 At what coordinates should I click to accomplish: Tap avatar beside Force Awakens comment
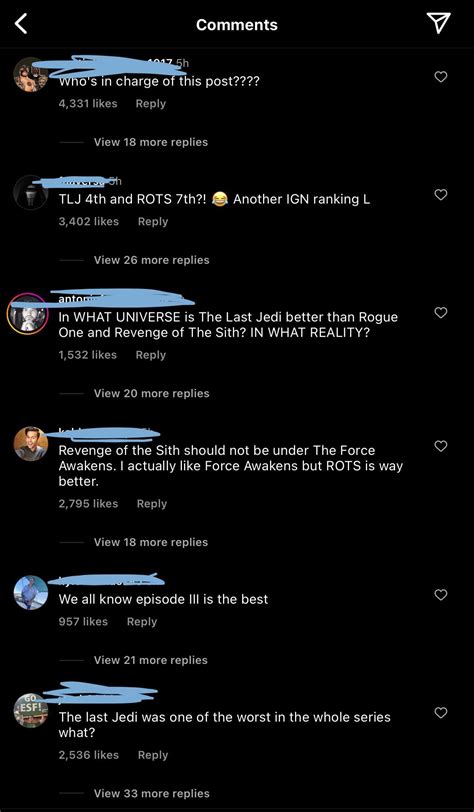(x=31, y=444)
